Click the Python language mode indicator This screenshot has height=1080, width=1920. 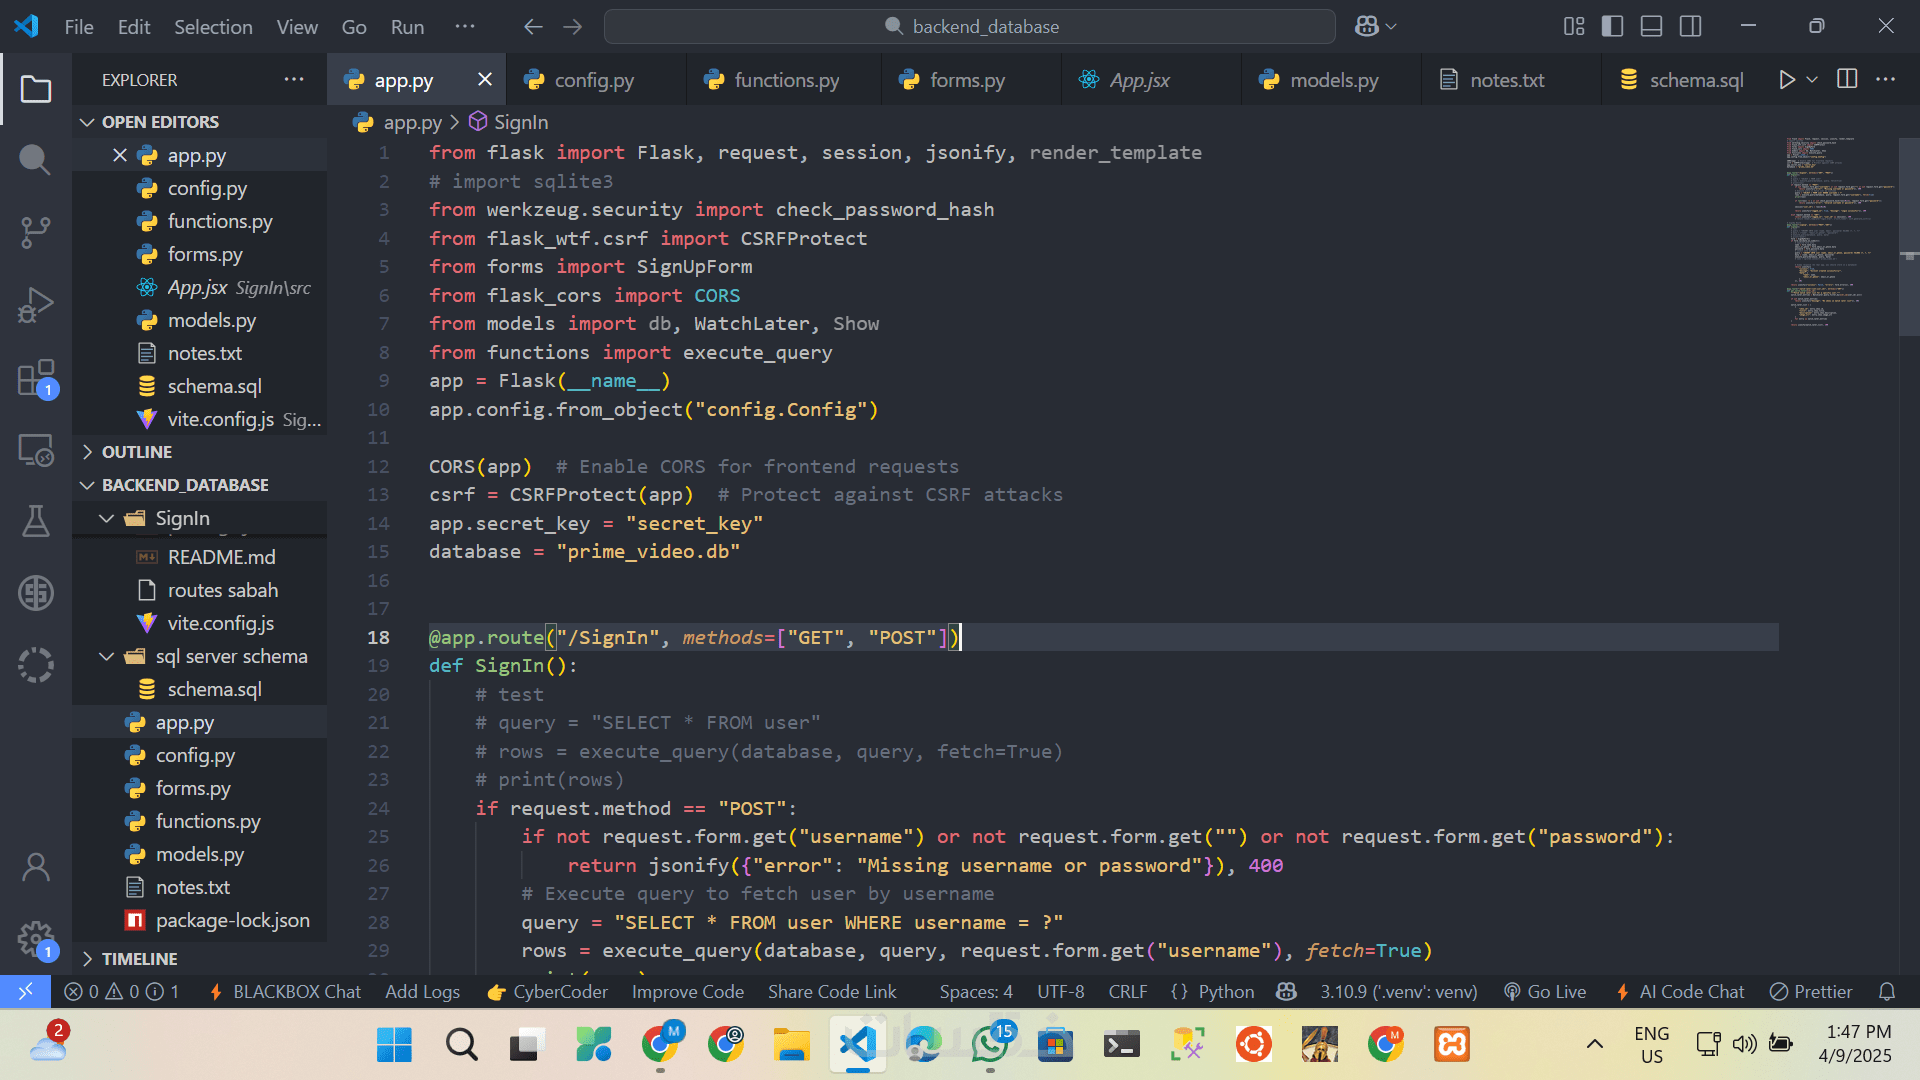(x=1225, y=992)
